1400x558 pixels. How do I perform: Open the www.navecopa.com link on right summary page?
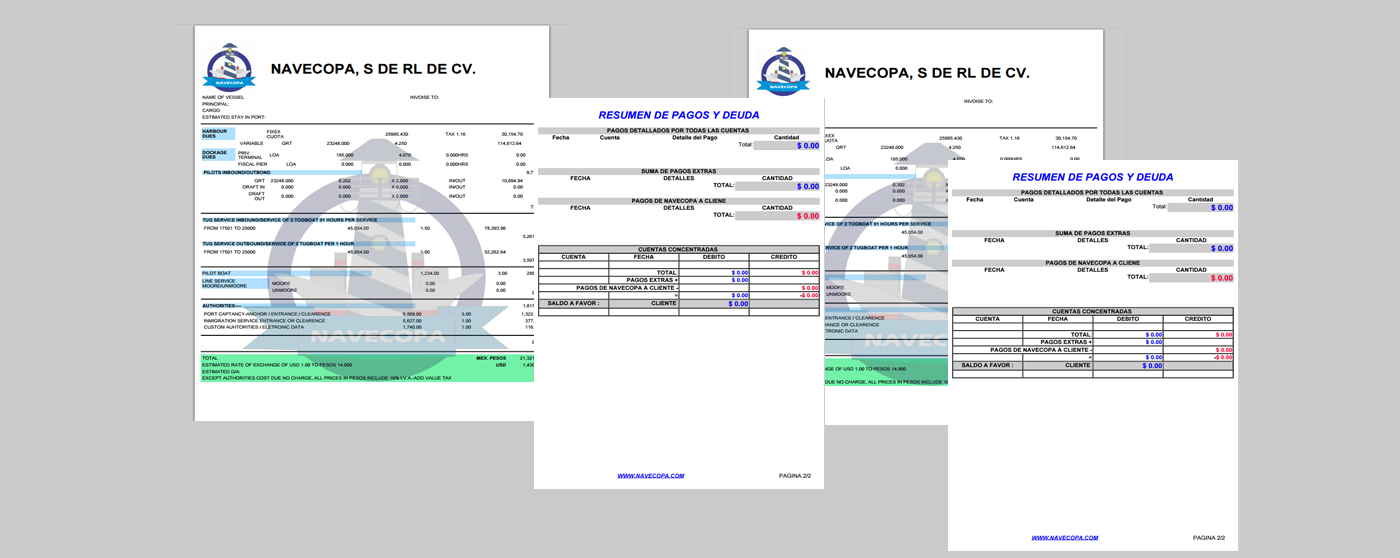pos(1065,538)
